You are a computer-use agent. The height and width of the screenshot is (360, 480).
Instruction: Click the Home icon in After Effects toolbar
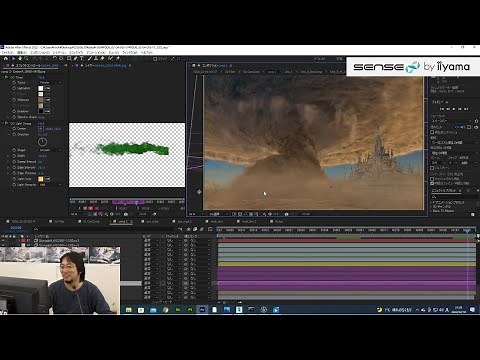5,58
